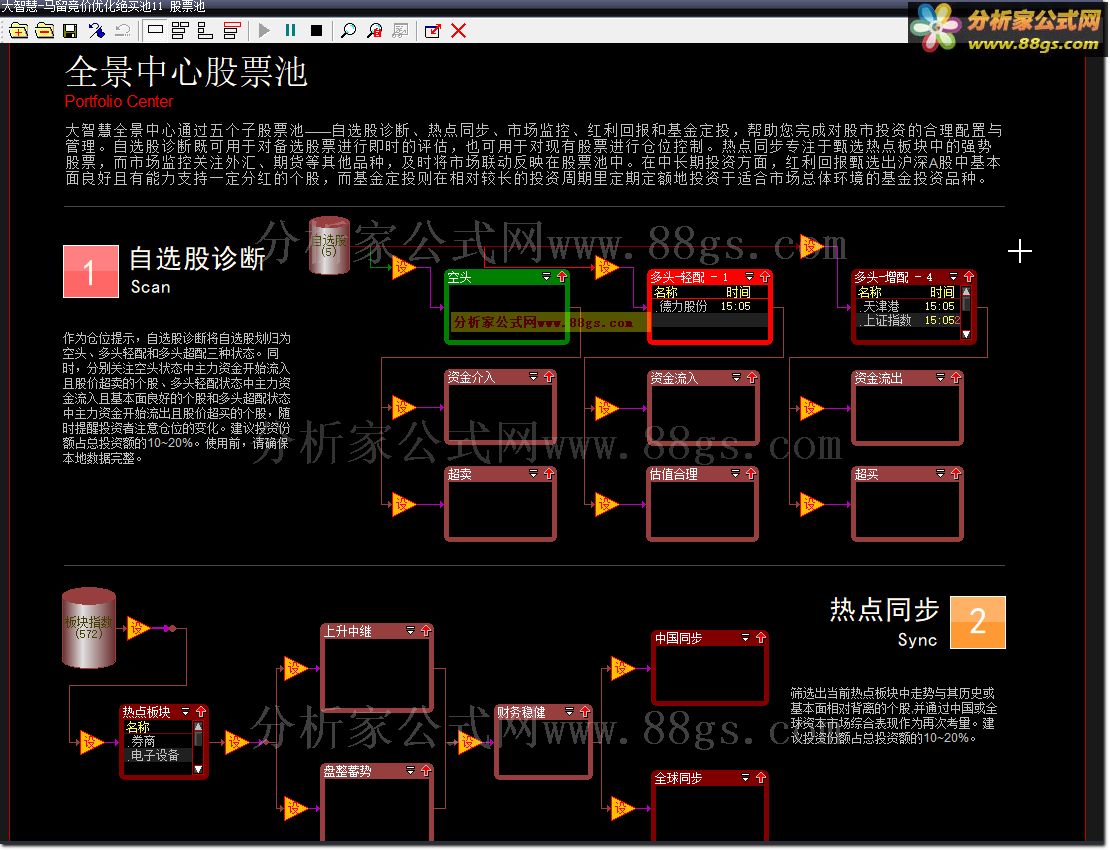
Task: Click the red up arrow on 热点板块 box
Action: [x=201, y=711]
